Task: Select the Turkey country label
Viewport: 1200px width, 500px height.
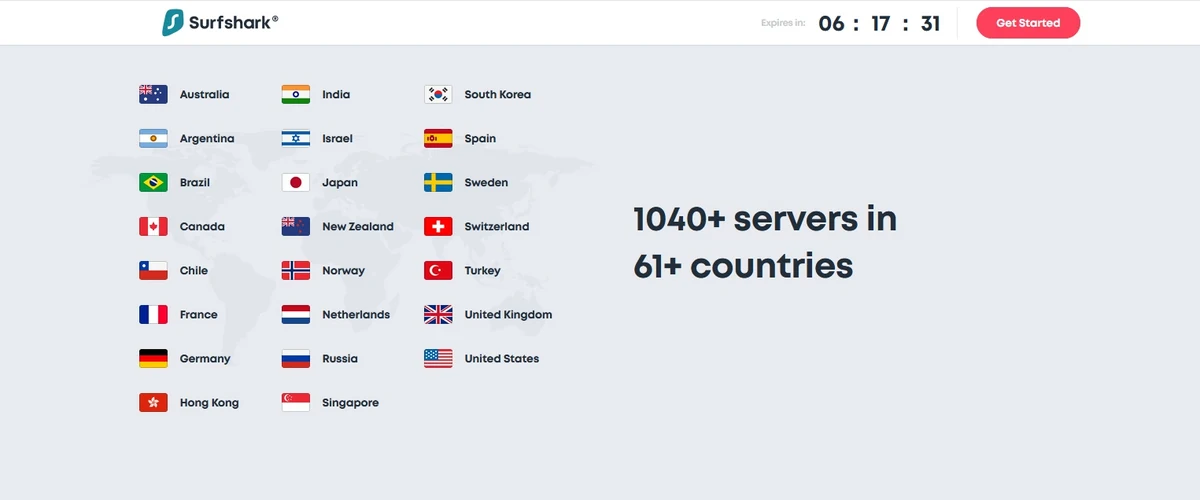Action: point(483,271)
